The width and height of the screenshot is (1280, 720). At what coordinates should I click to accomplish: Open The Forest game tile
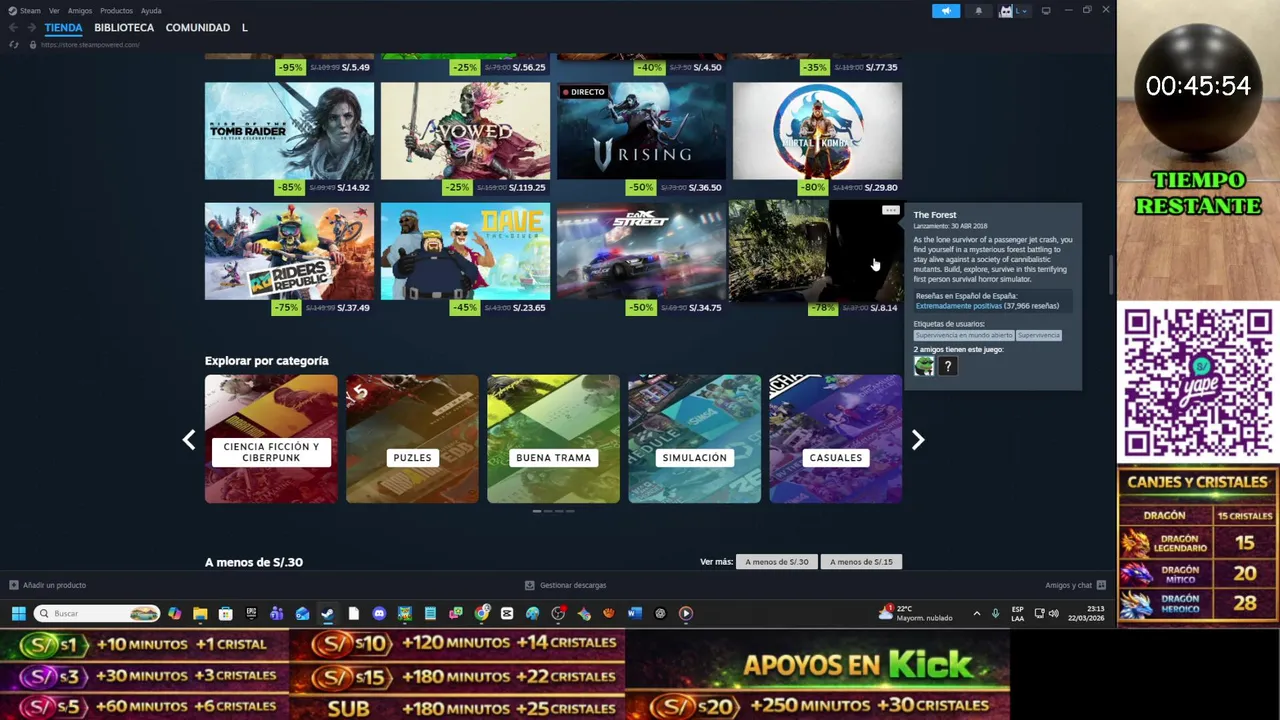pyautogui.click(x=817, y=251)
